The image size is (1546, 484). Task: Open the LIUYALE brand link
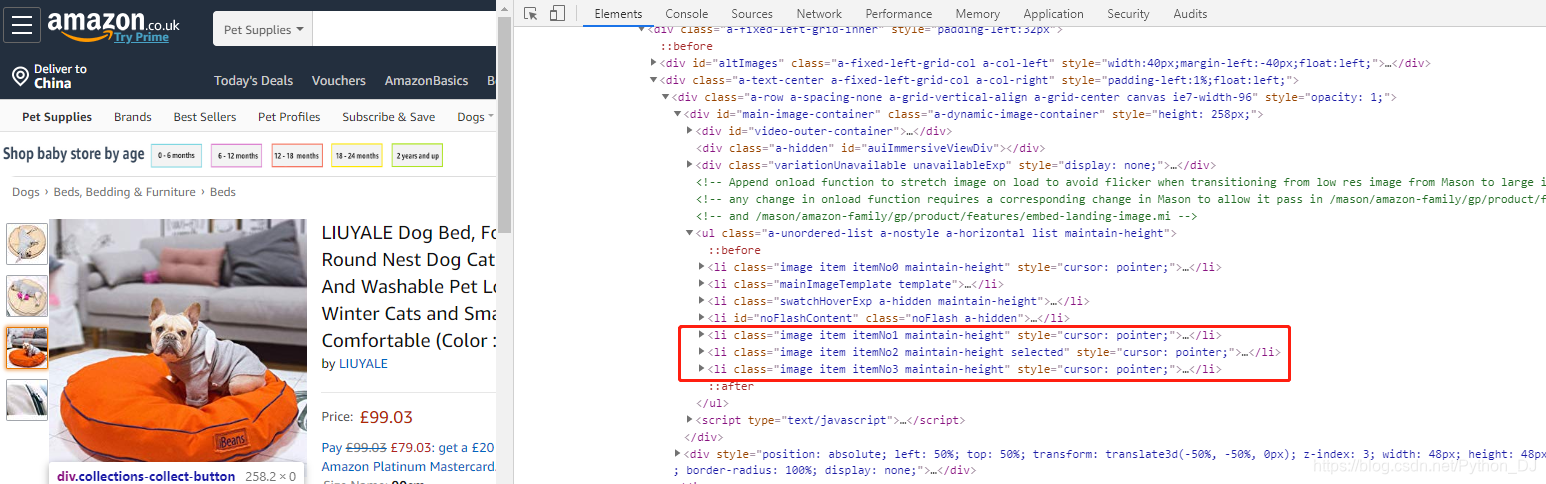pyautogui.click(x=363, y=364)
